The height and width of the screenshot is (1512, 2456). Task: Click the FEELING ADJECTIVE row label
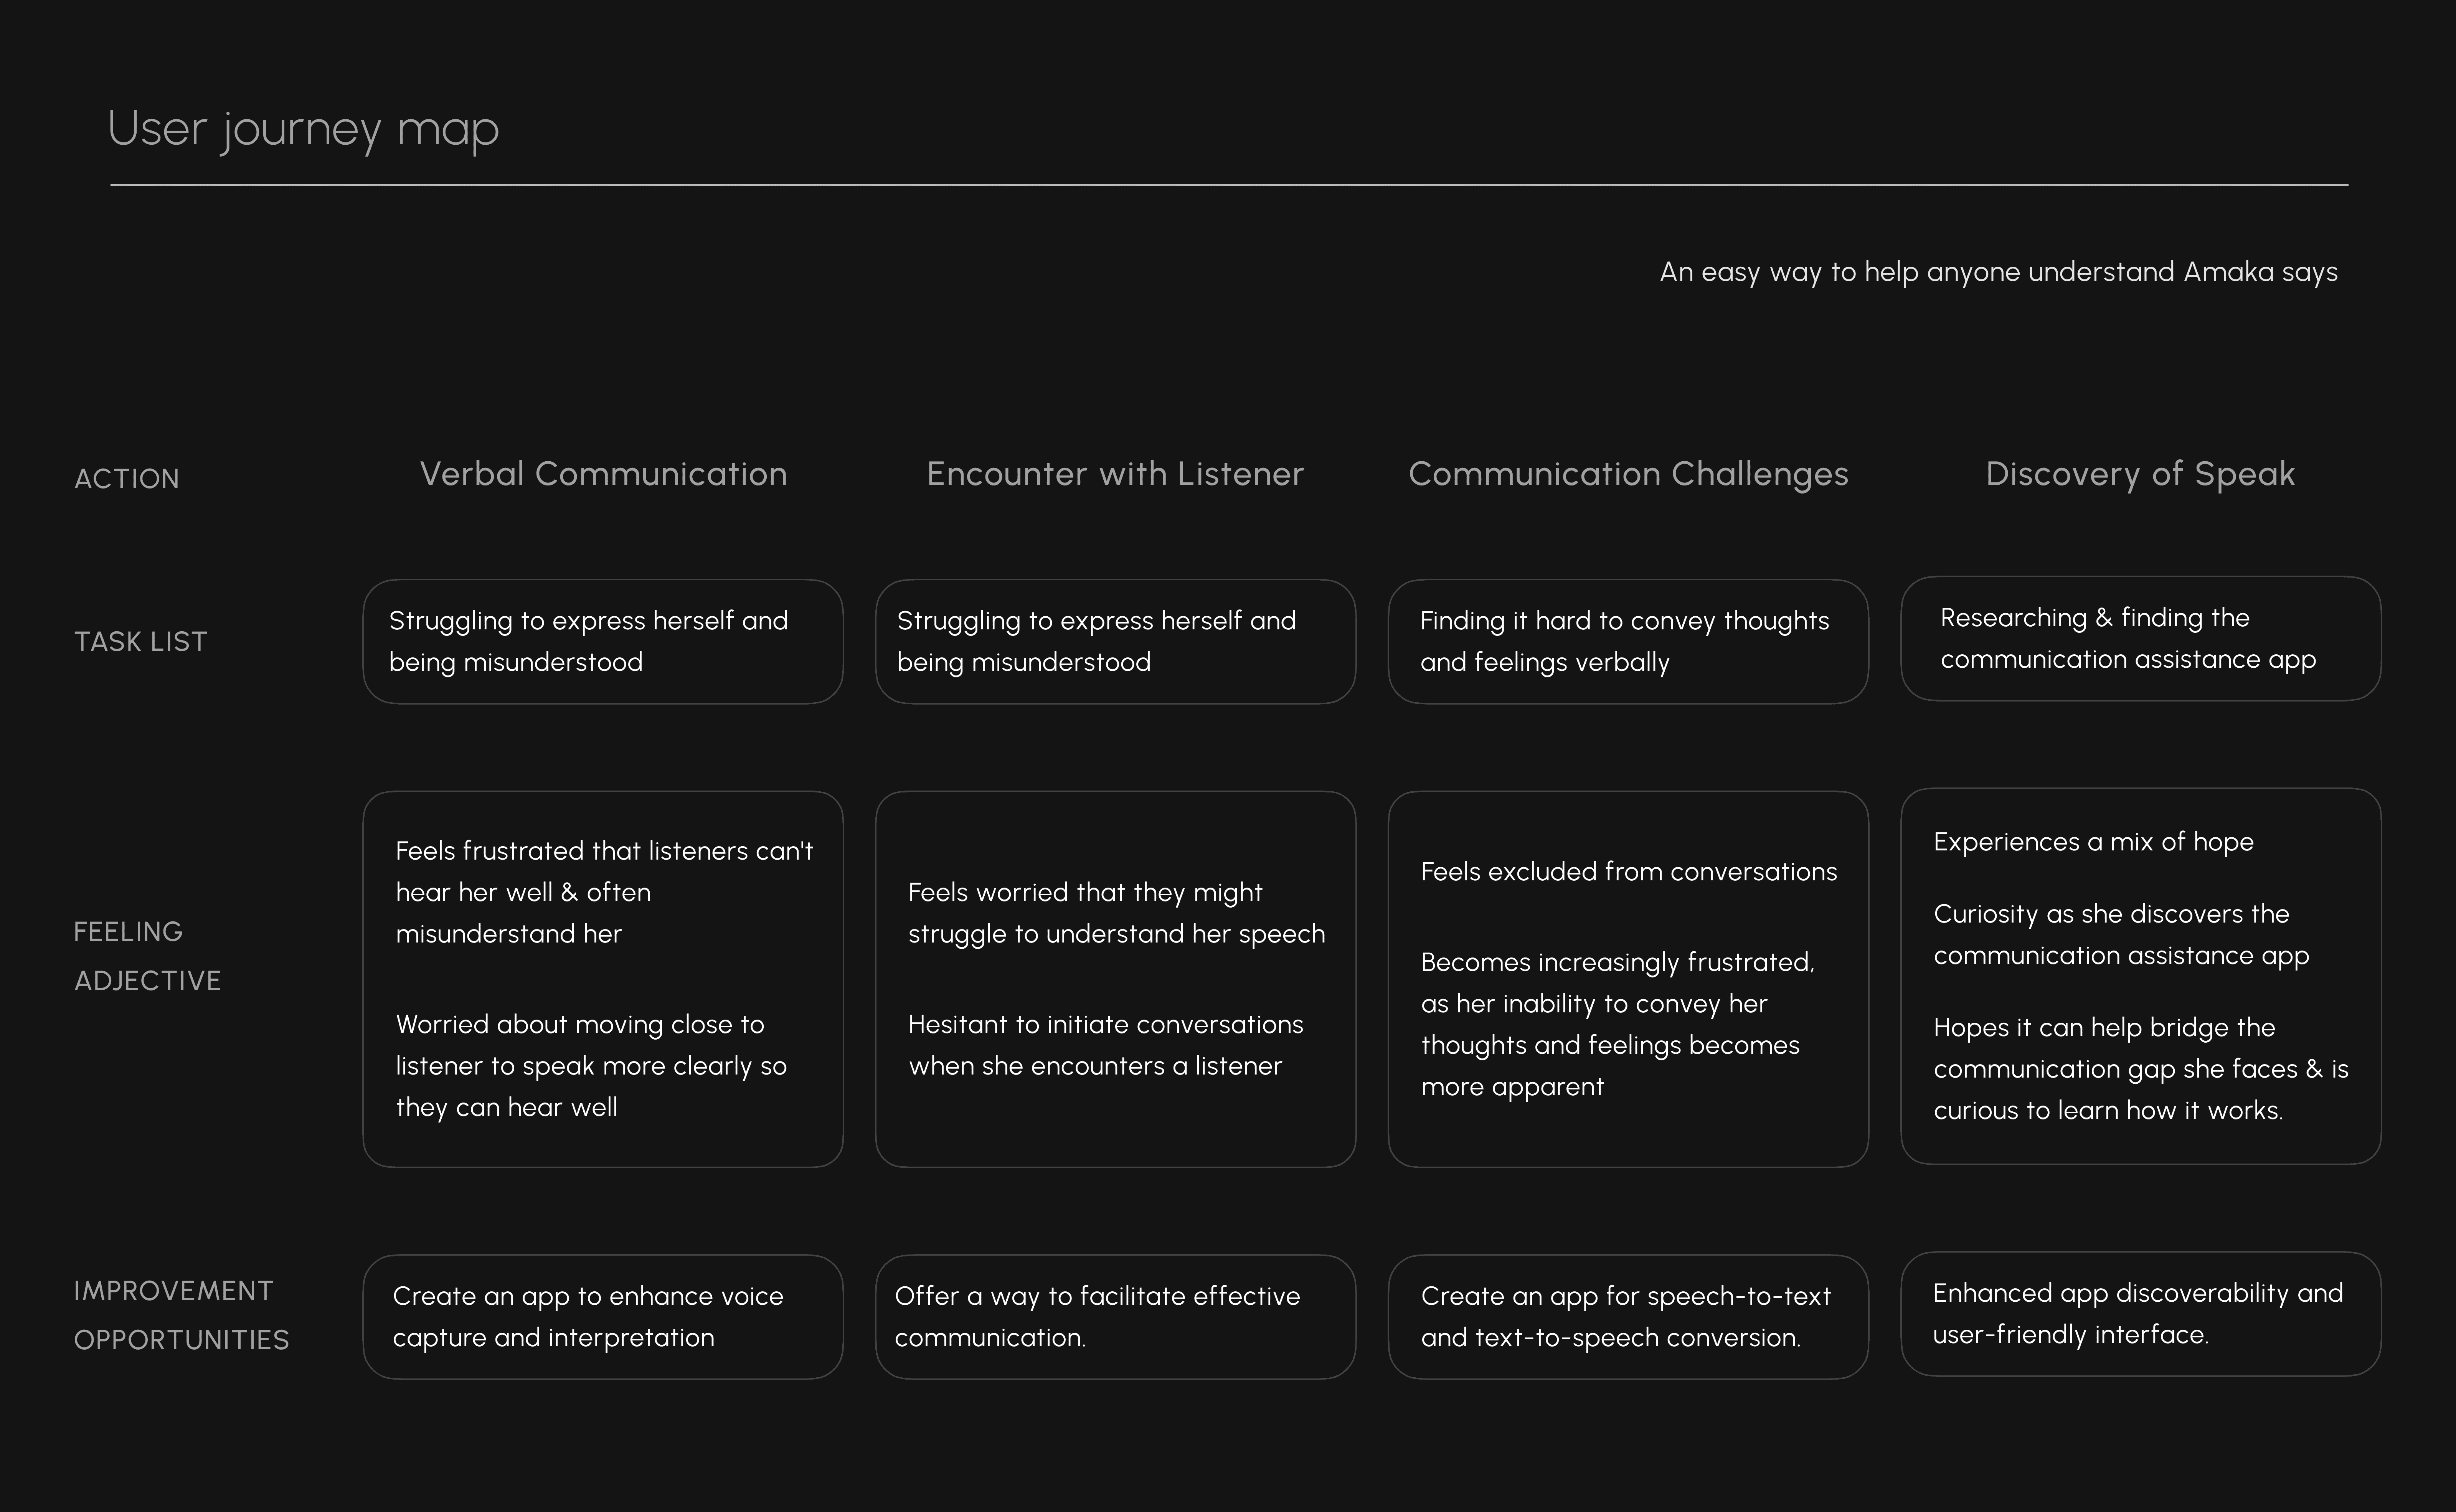click(x=148, y=956)
